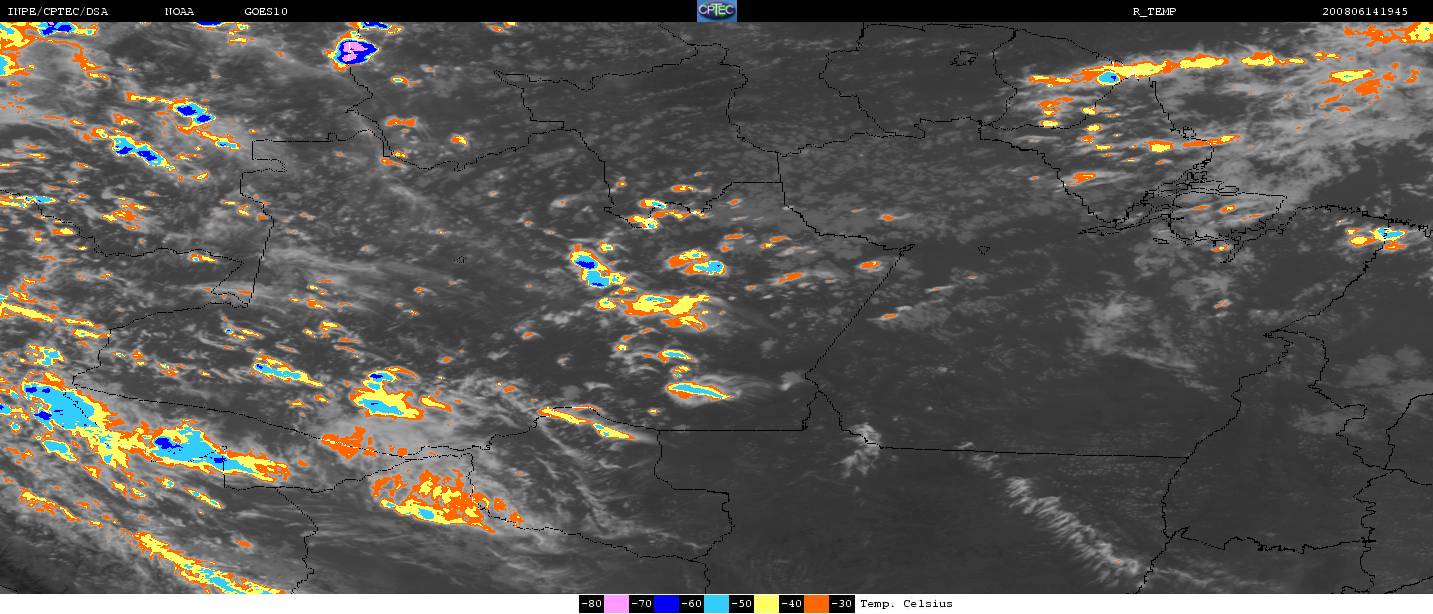The image size is (1433, 614).
Task: Click the NOAA label in header
Action: (180, 11)
